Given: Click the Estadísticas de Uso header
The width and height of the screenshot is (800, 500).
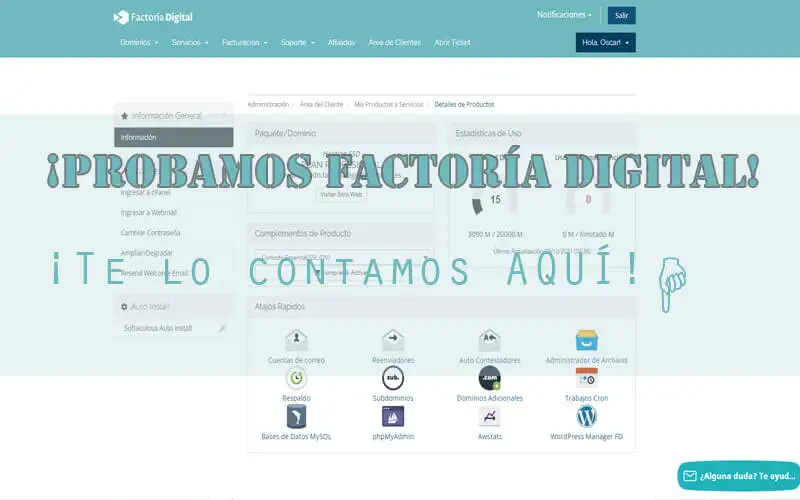Looking at the screenshot, I should 542,133.
